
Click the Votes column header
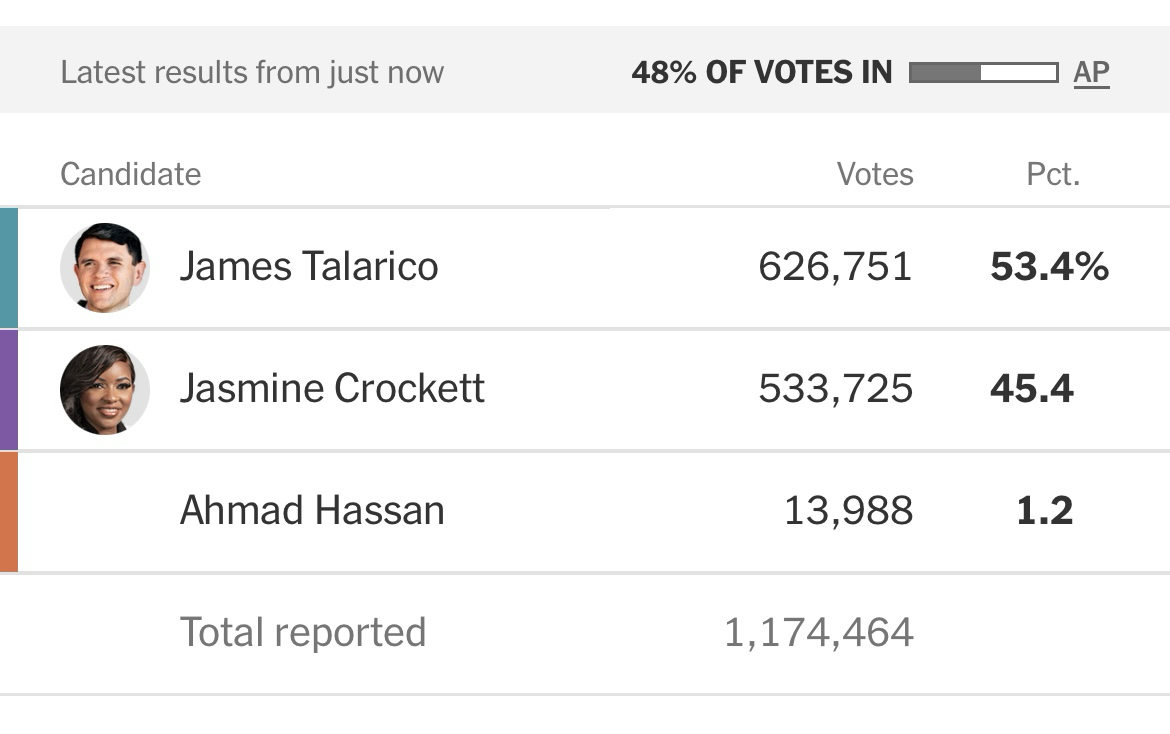tap(875, 174)
